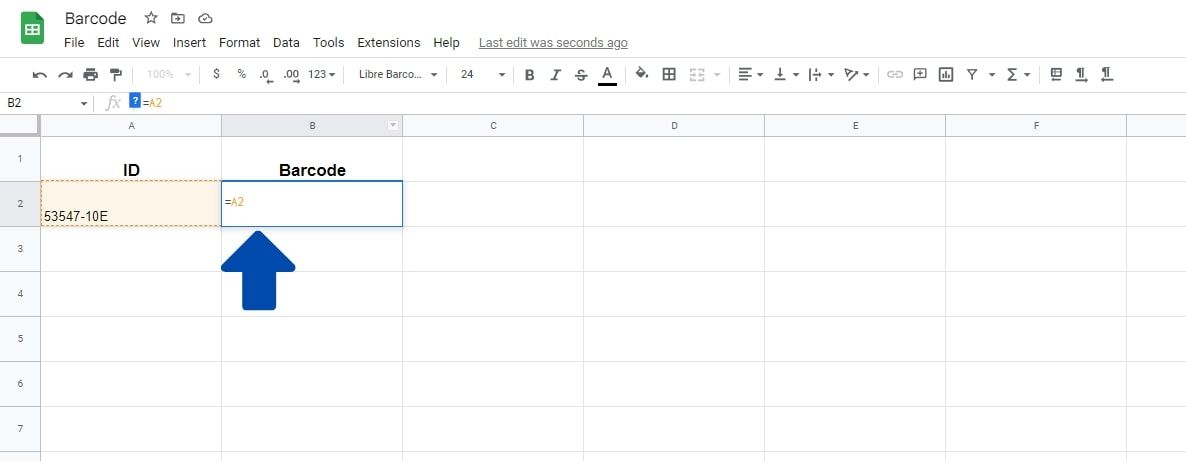Print the spreadsheet using the printer icon
The width and height of the screenshot is (1186, 461).
point(91,74)
